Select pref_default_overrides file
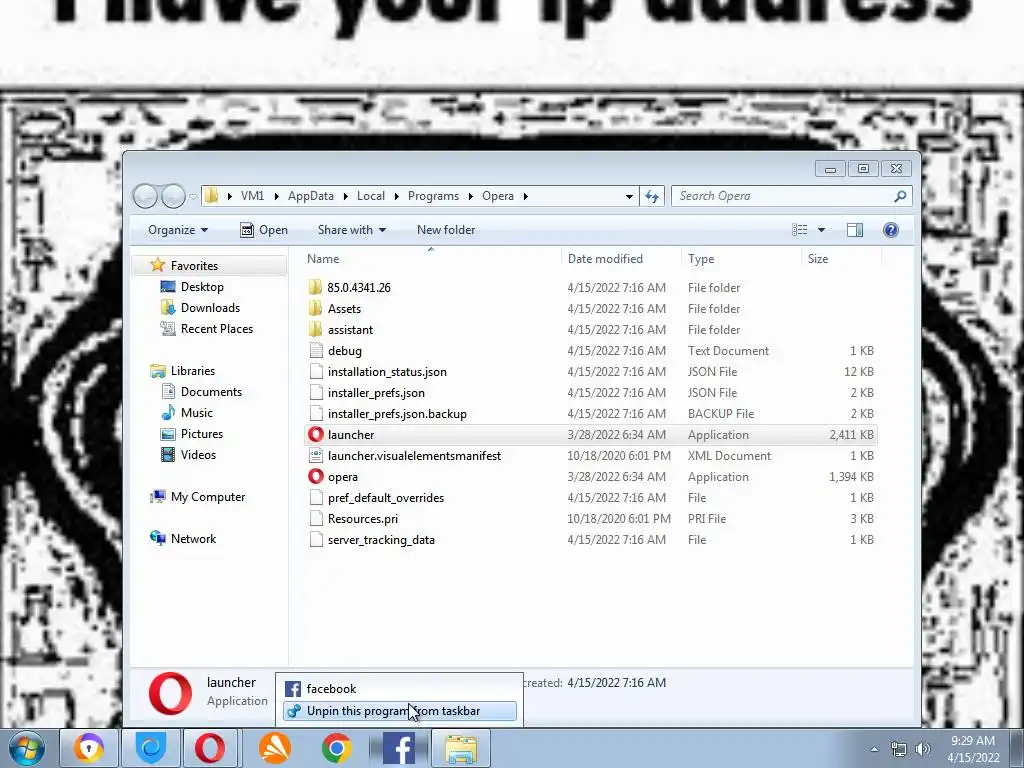Screen dimensions: 1024x768 point(386,498)
